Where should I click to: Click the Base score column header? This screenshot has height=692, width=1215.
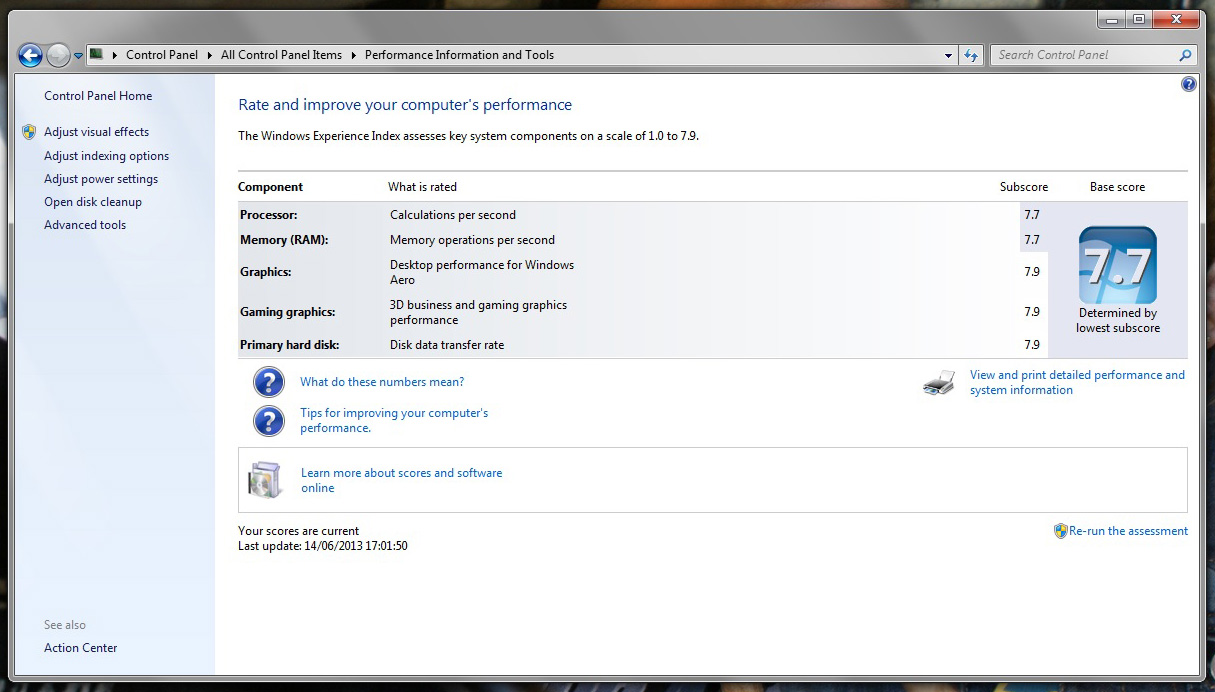click(1118, 187)
